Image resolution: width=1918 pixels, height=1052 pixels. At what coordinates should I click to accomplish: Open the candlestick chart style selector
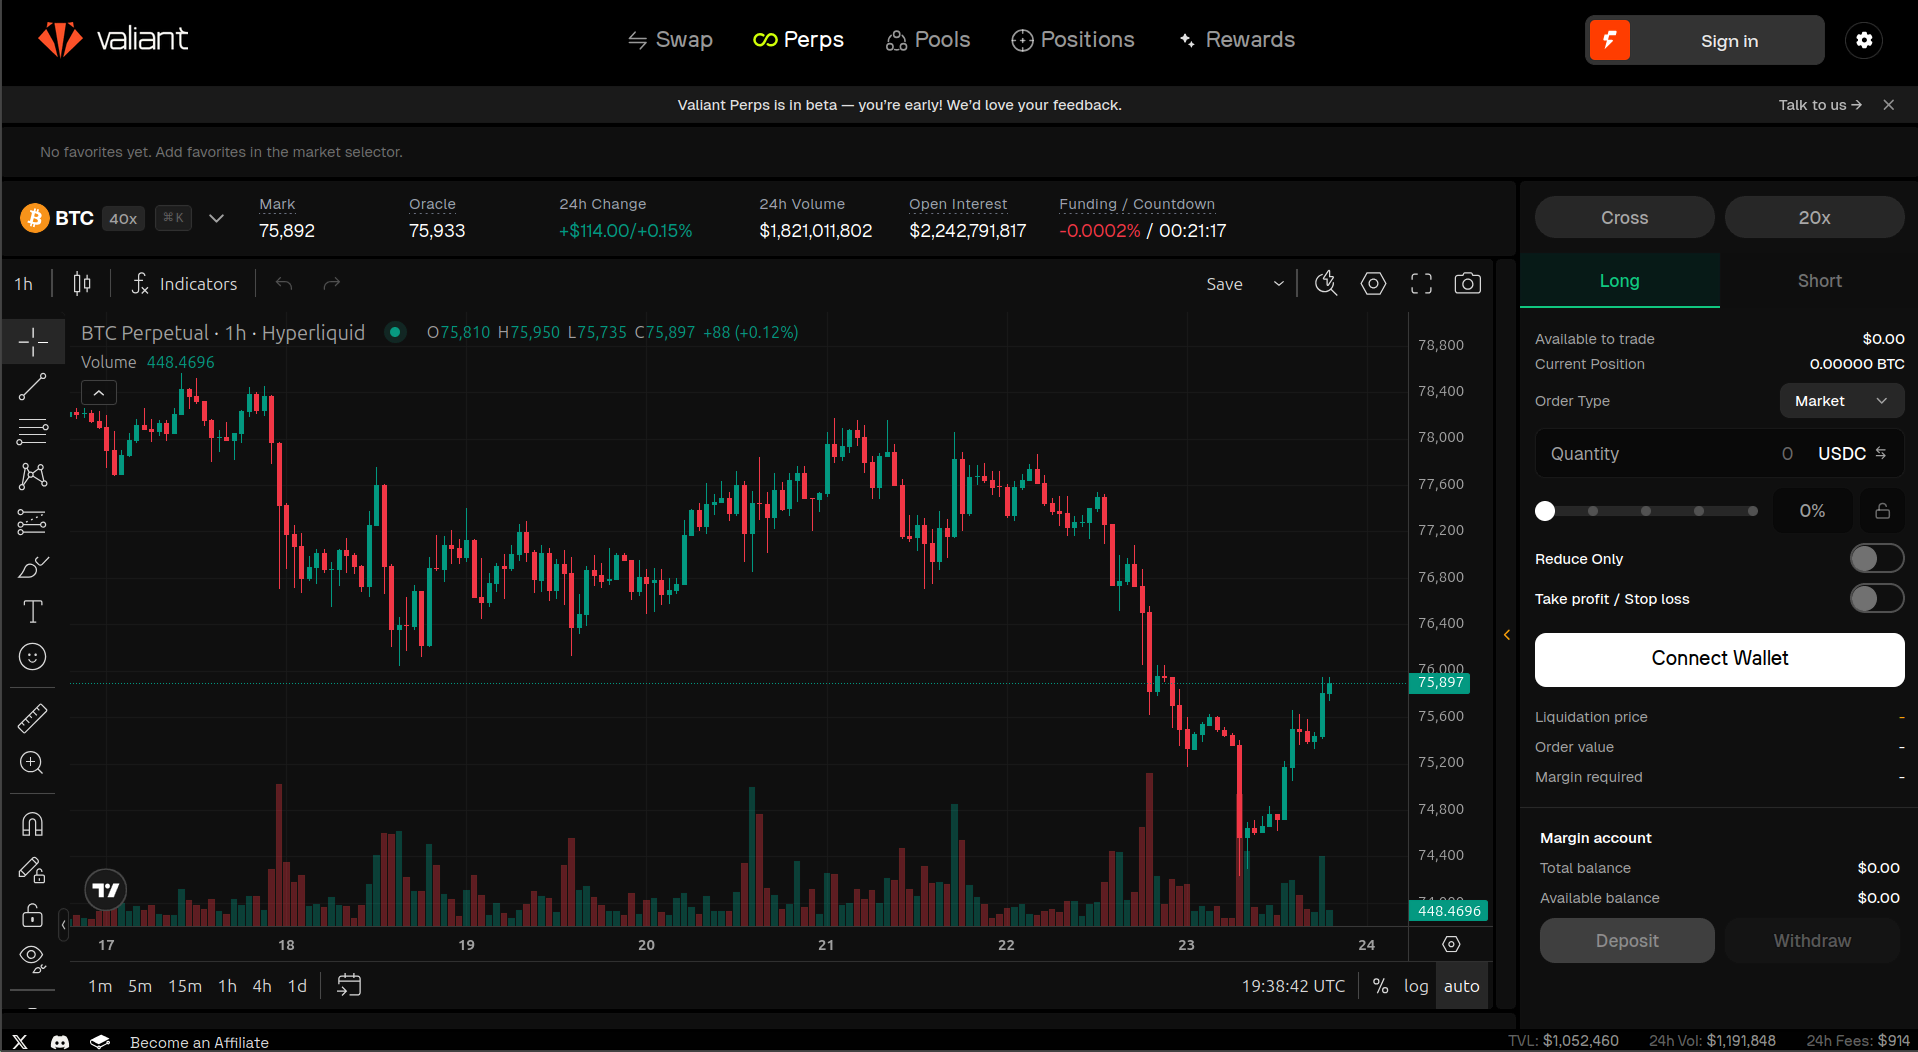click(82, 284)
